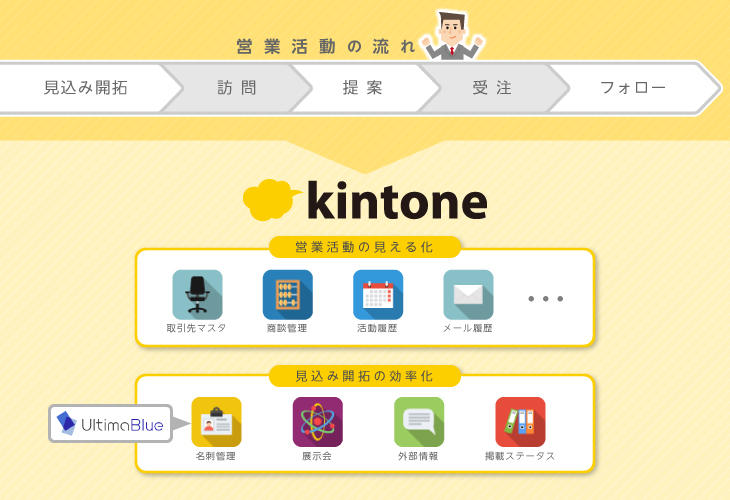Open the 名刺管理 ID badge icon
730x500 pixels.
[x=216, y=422]
